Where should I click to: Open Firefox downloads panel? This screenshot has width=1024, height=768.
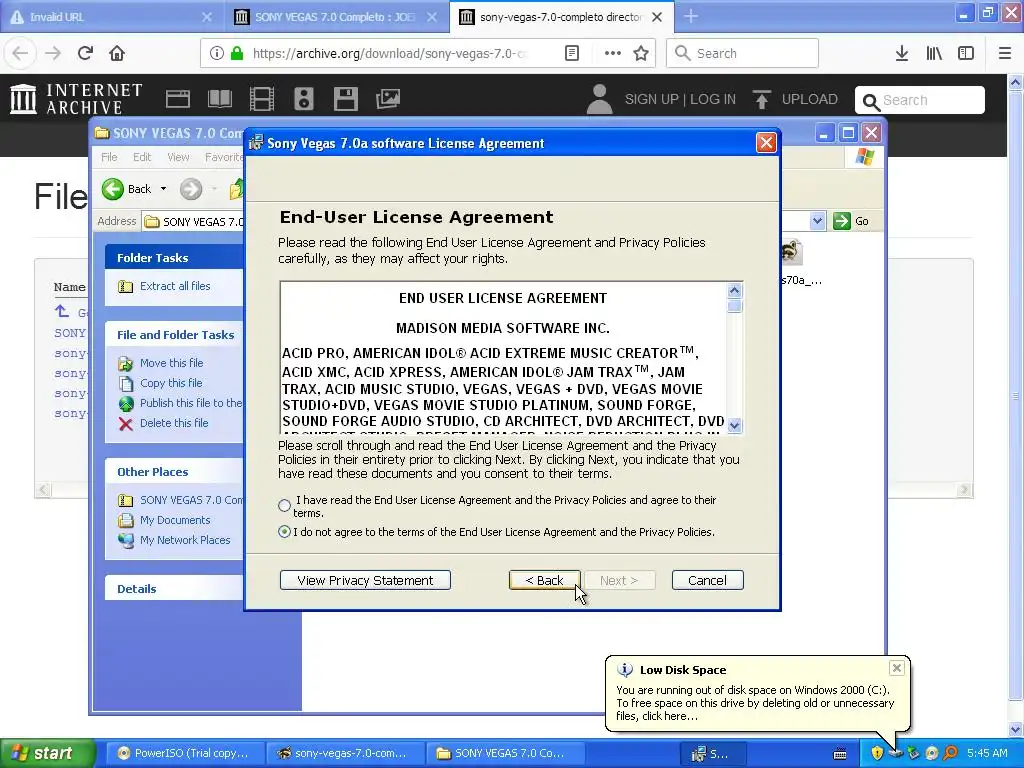pos(902,53)
